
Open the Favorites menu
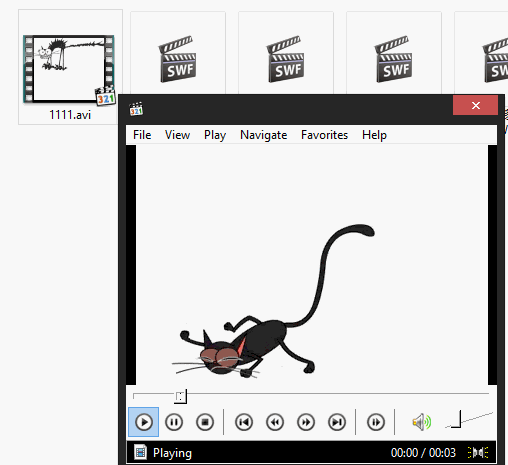coord(324,135)
